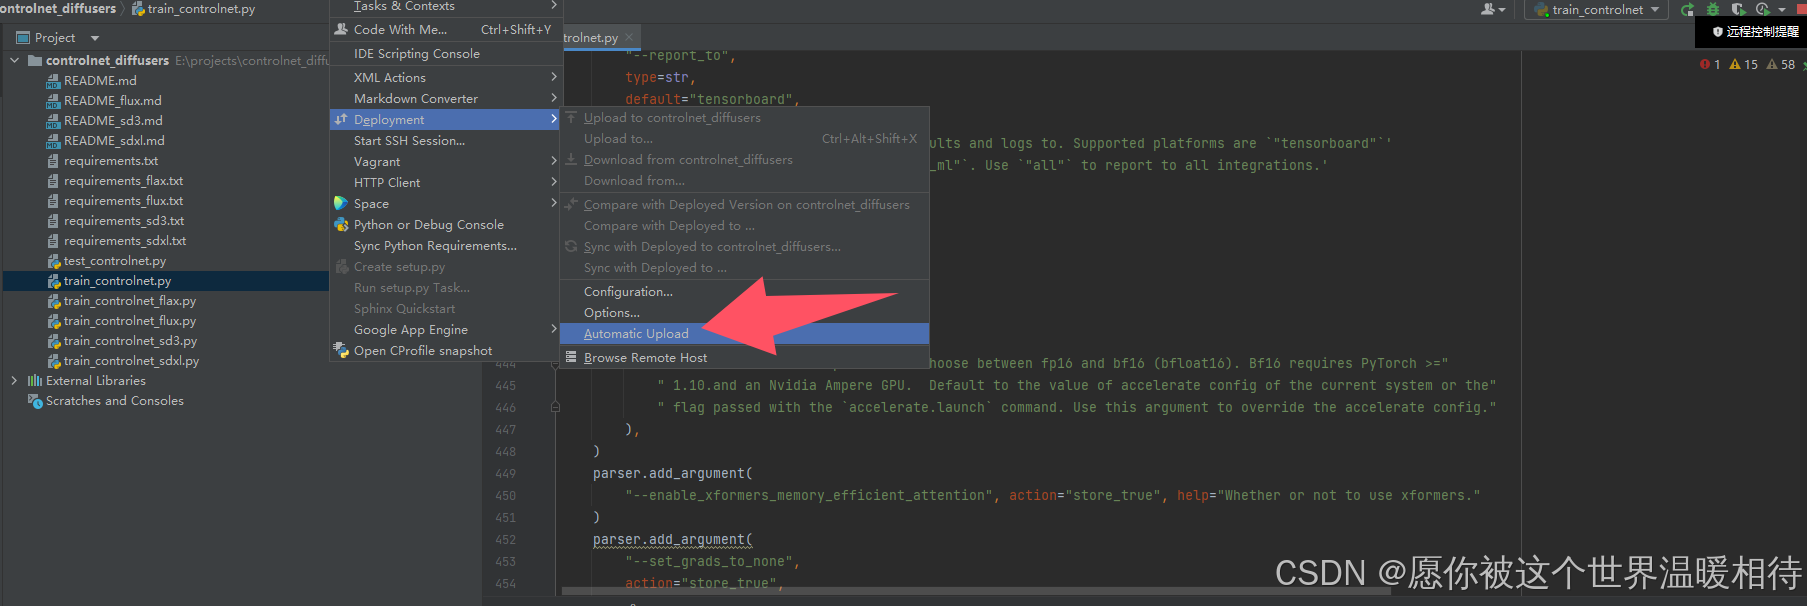1807x606 pixels.
Task: Expand the External Libraries tree node
Action: point(14,381)
